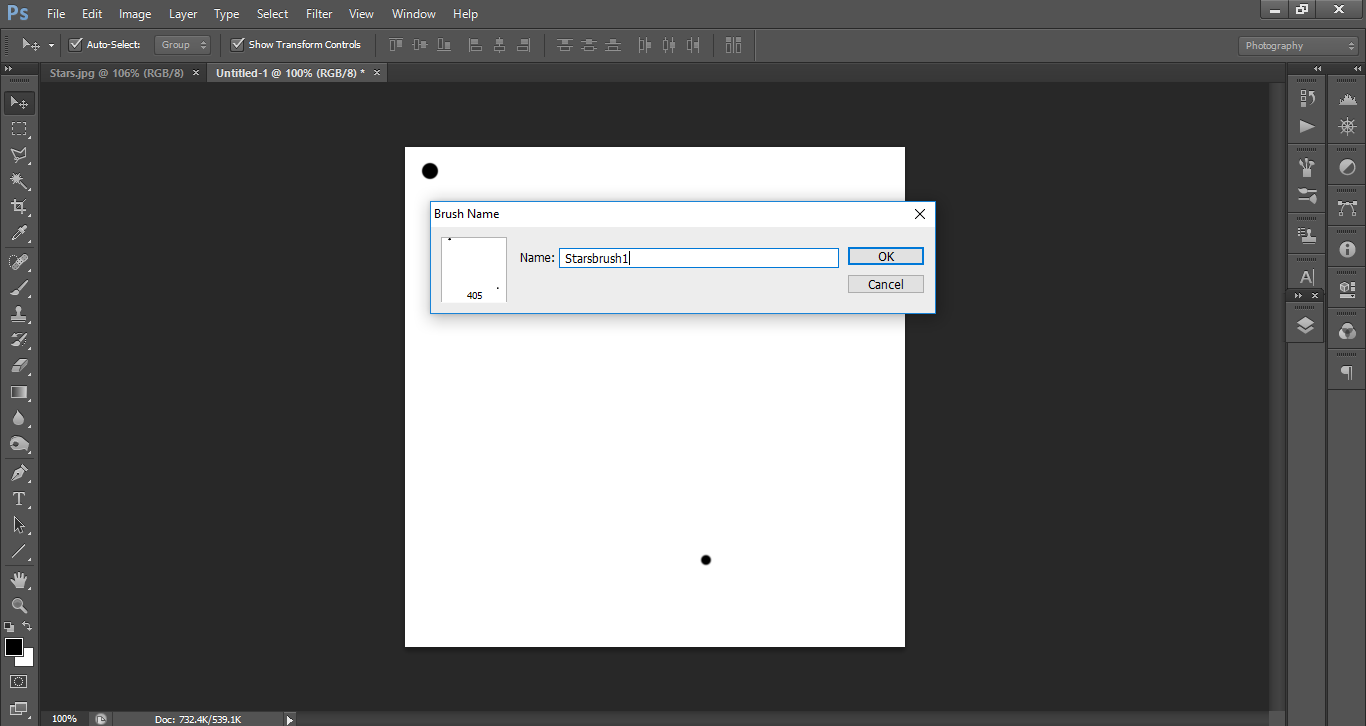
Task: Select the Healing Brush tool
Action: point(19,262)
